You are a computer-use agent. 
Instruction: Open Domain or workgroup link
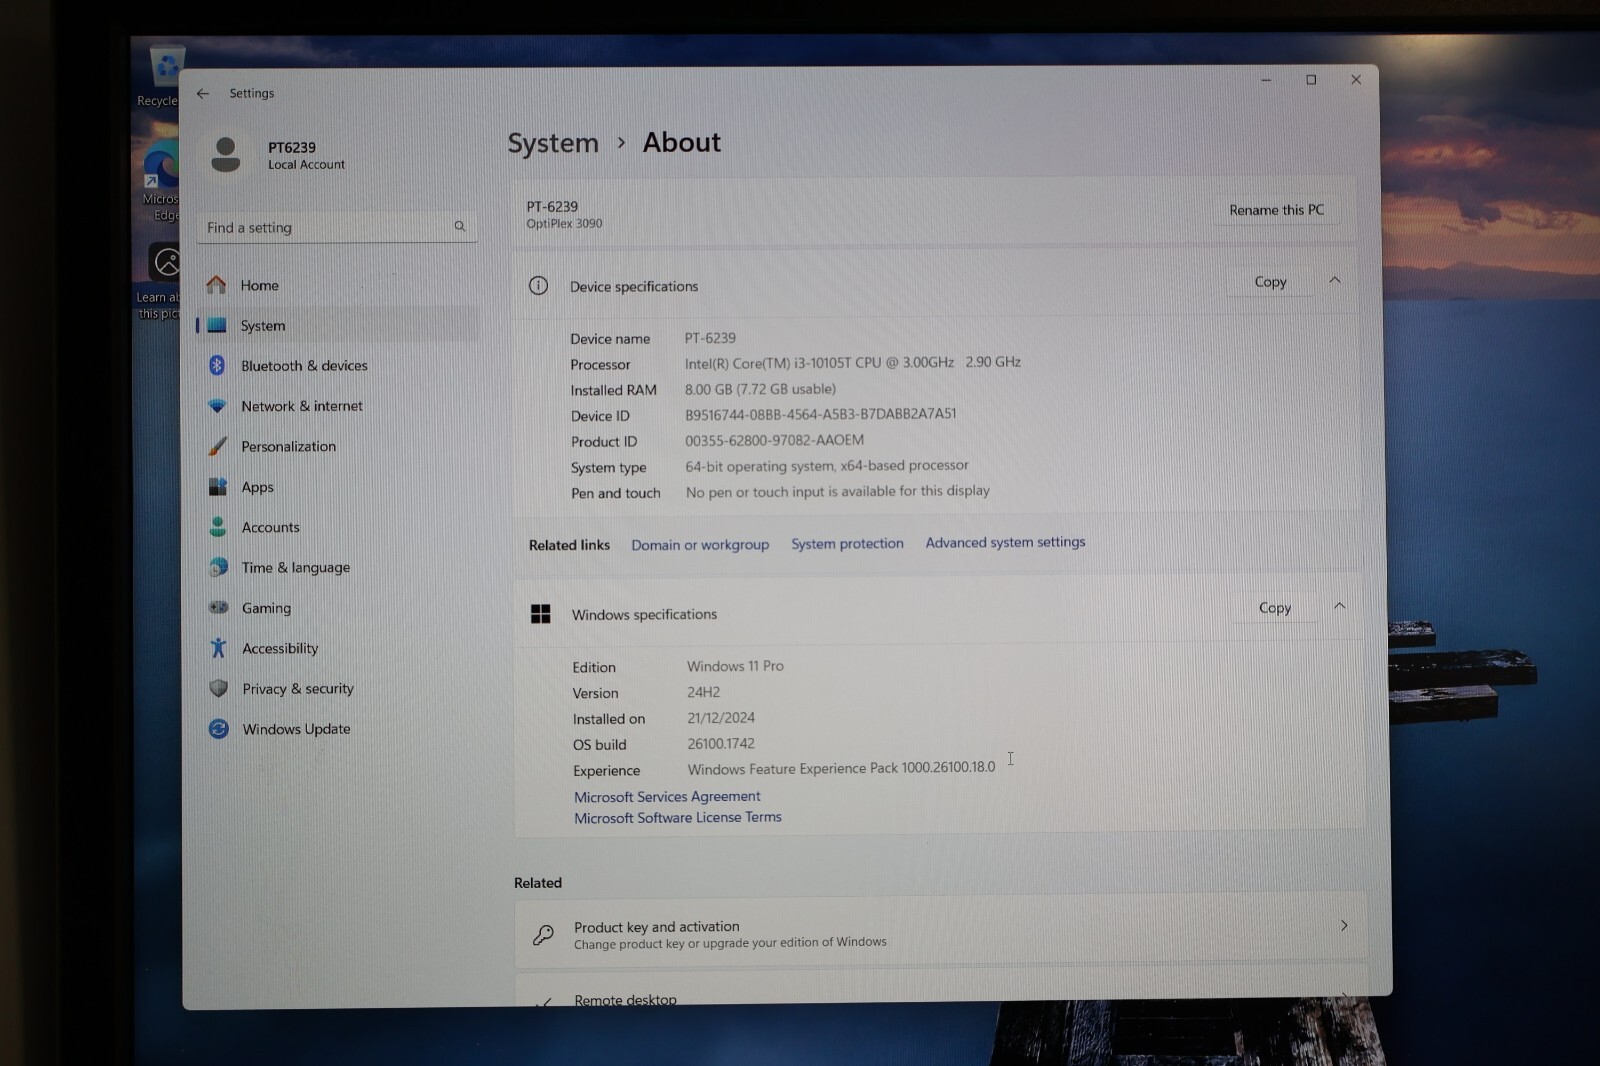coord(700,545)
